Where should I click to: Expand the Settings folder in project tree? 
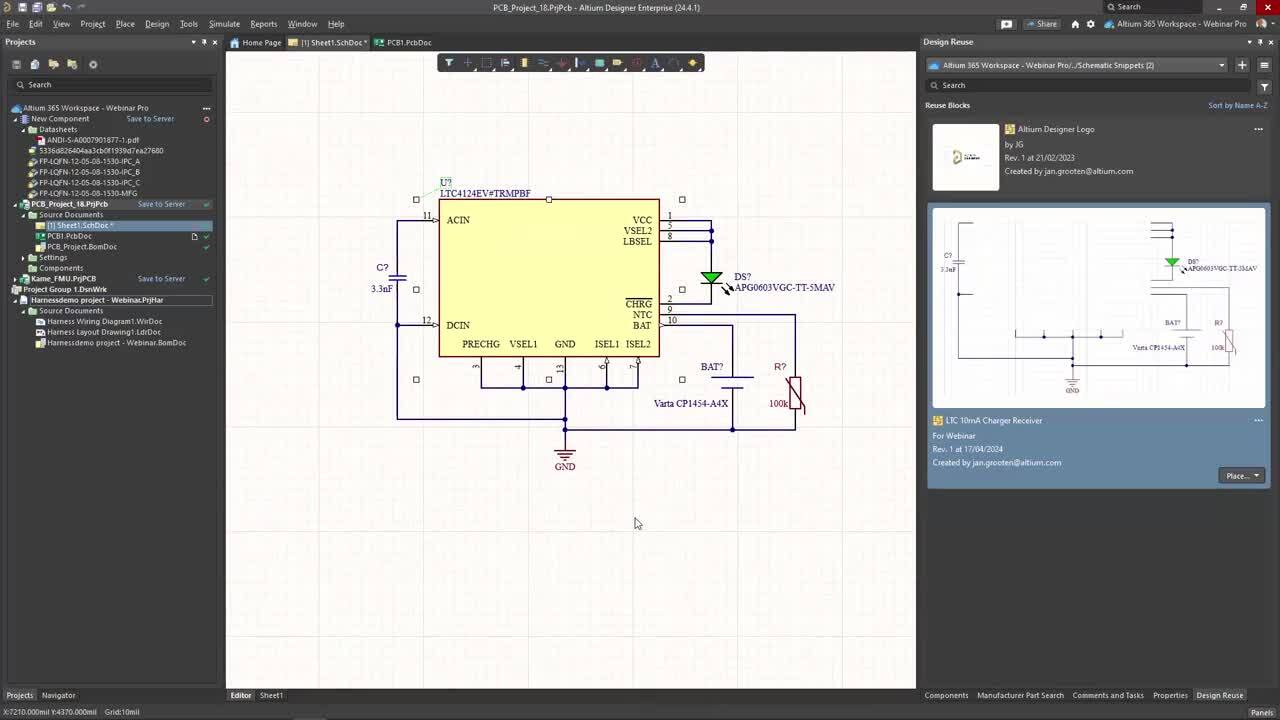[x=24, y=257]
